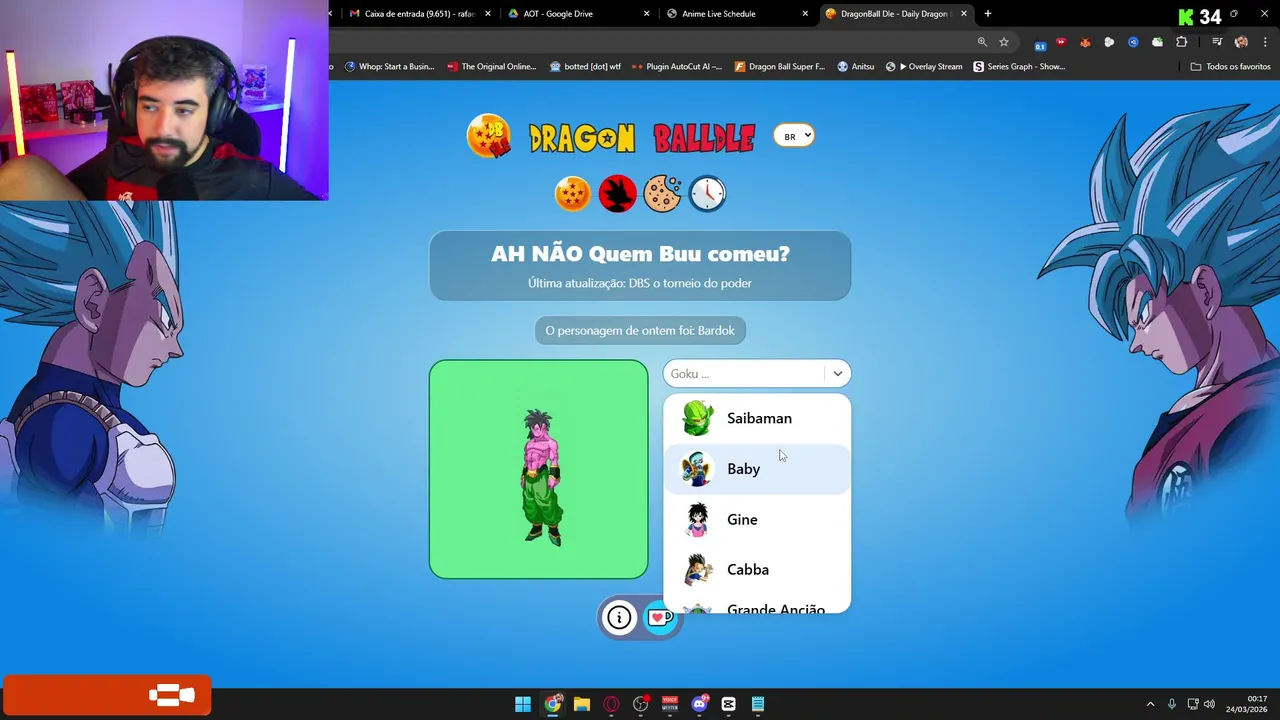Select Gine from the list
1280x720 pixels.
coord(757,519)
